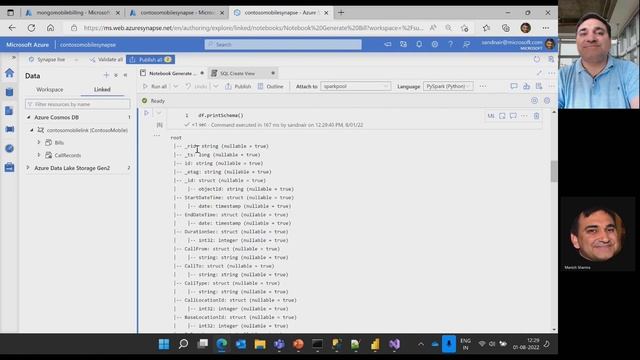
Task: Click the browser address bar
Action: point(253,28)
